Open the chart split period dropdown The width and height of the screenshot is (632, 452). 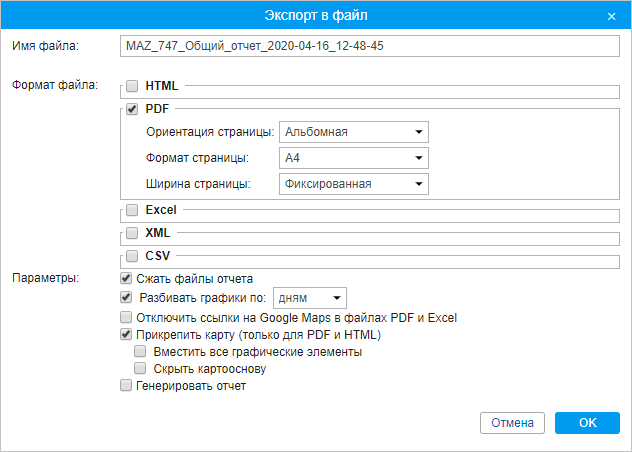309,298
